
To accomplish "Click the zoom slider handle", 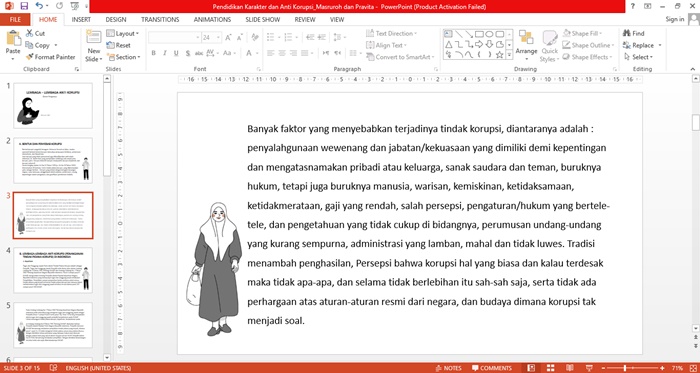I will (x=625, y=368).
